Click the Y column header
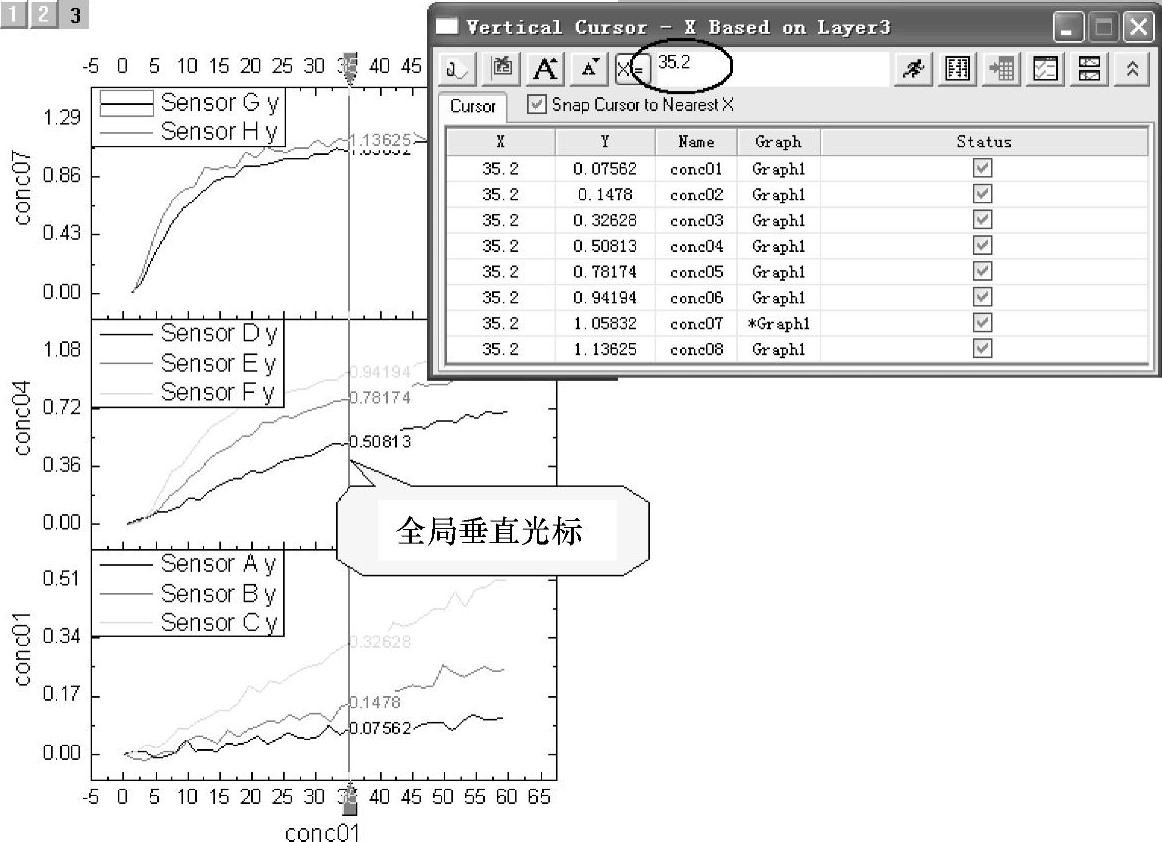This screenshot has height=842, width=1162. coord(605,142)
